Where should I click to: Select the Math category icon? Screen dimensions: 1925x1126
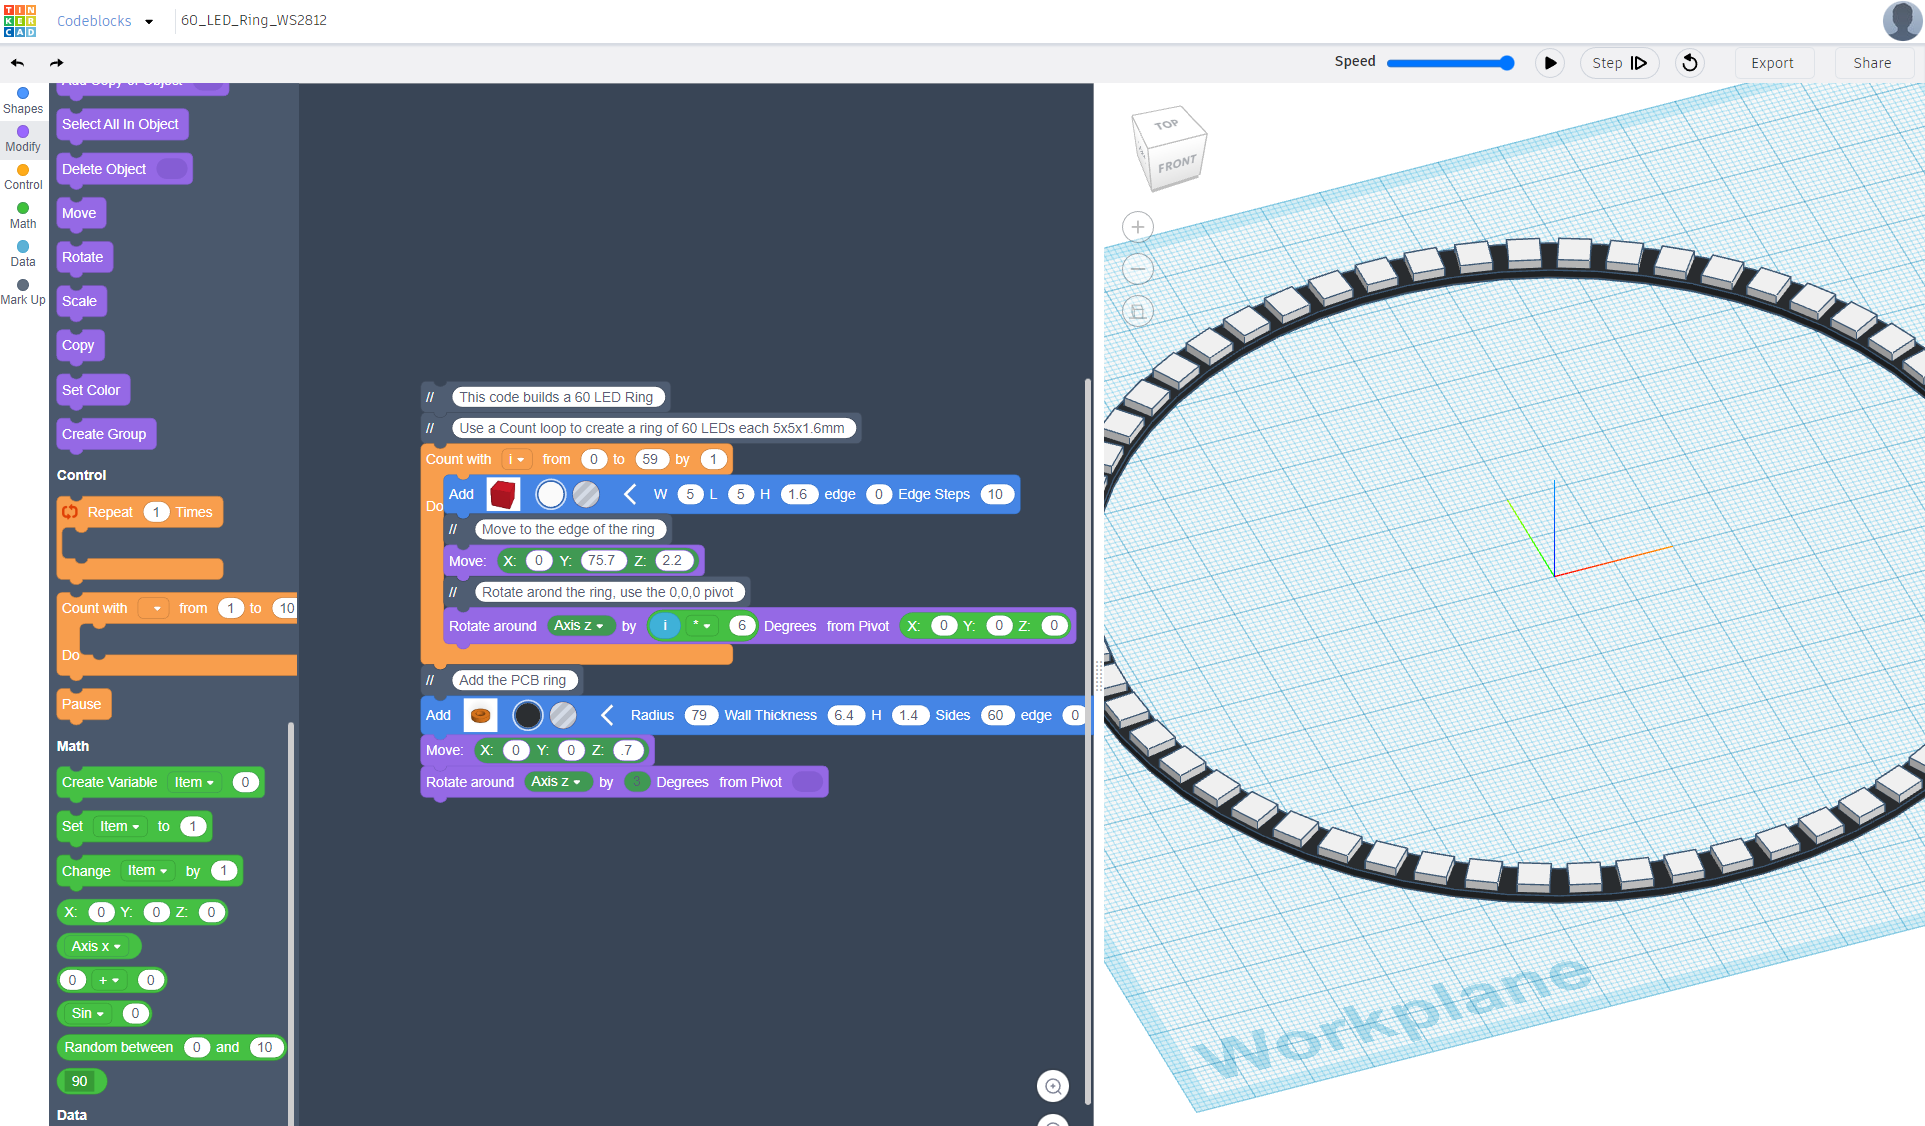[22, 214]
